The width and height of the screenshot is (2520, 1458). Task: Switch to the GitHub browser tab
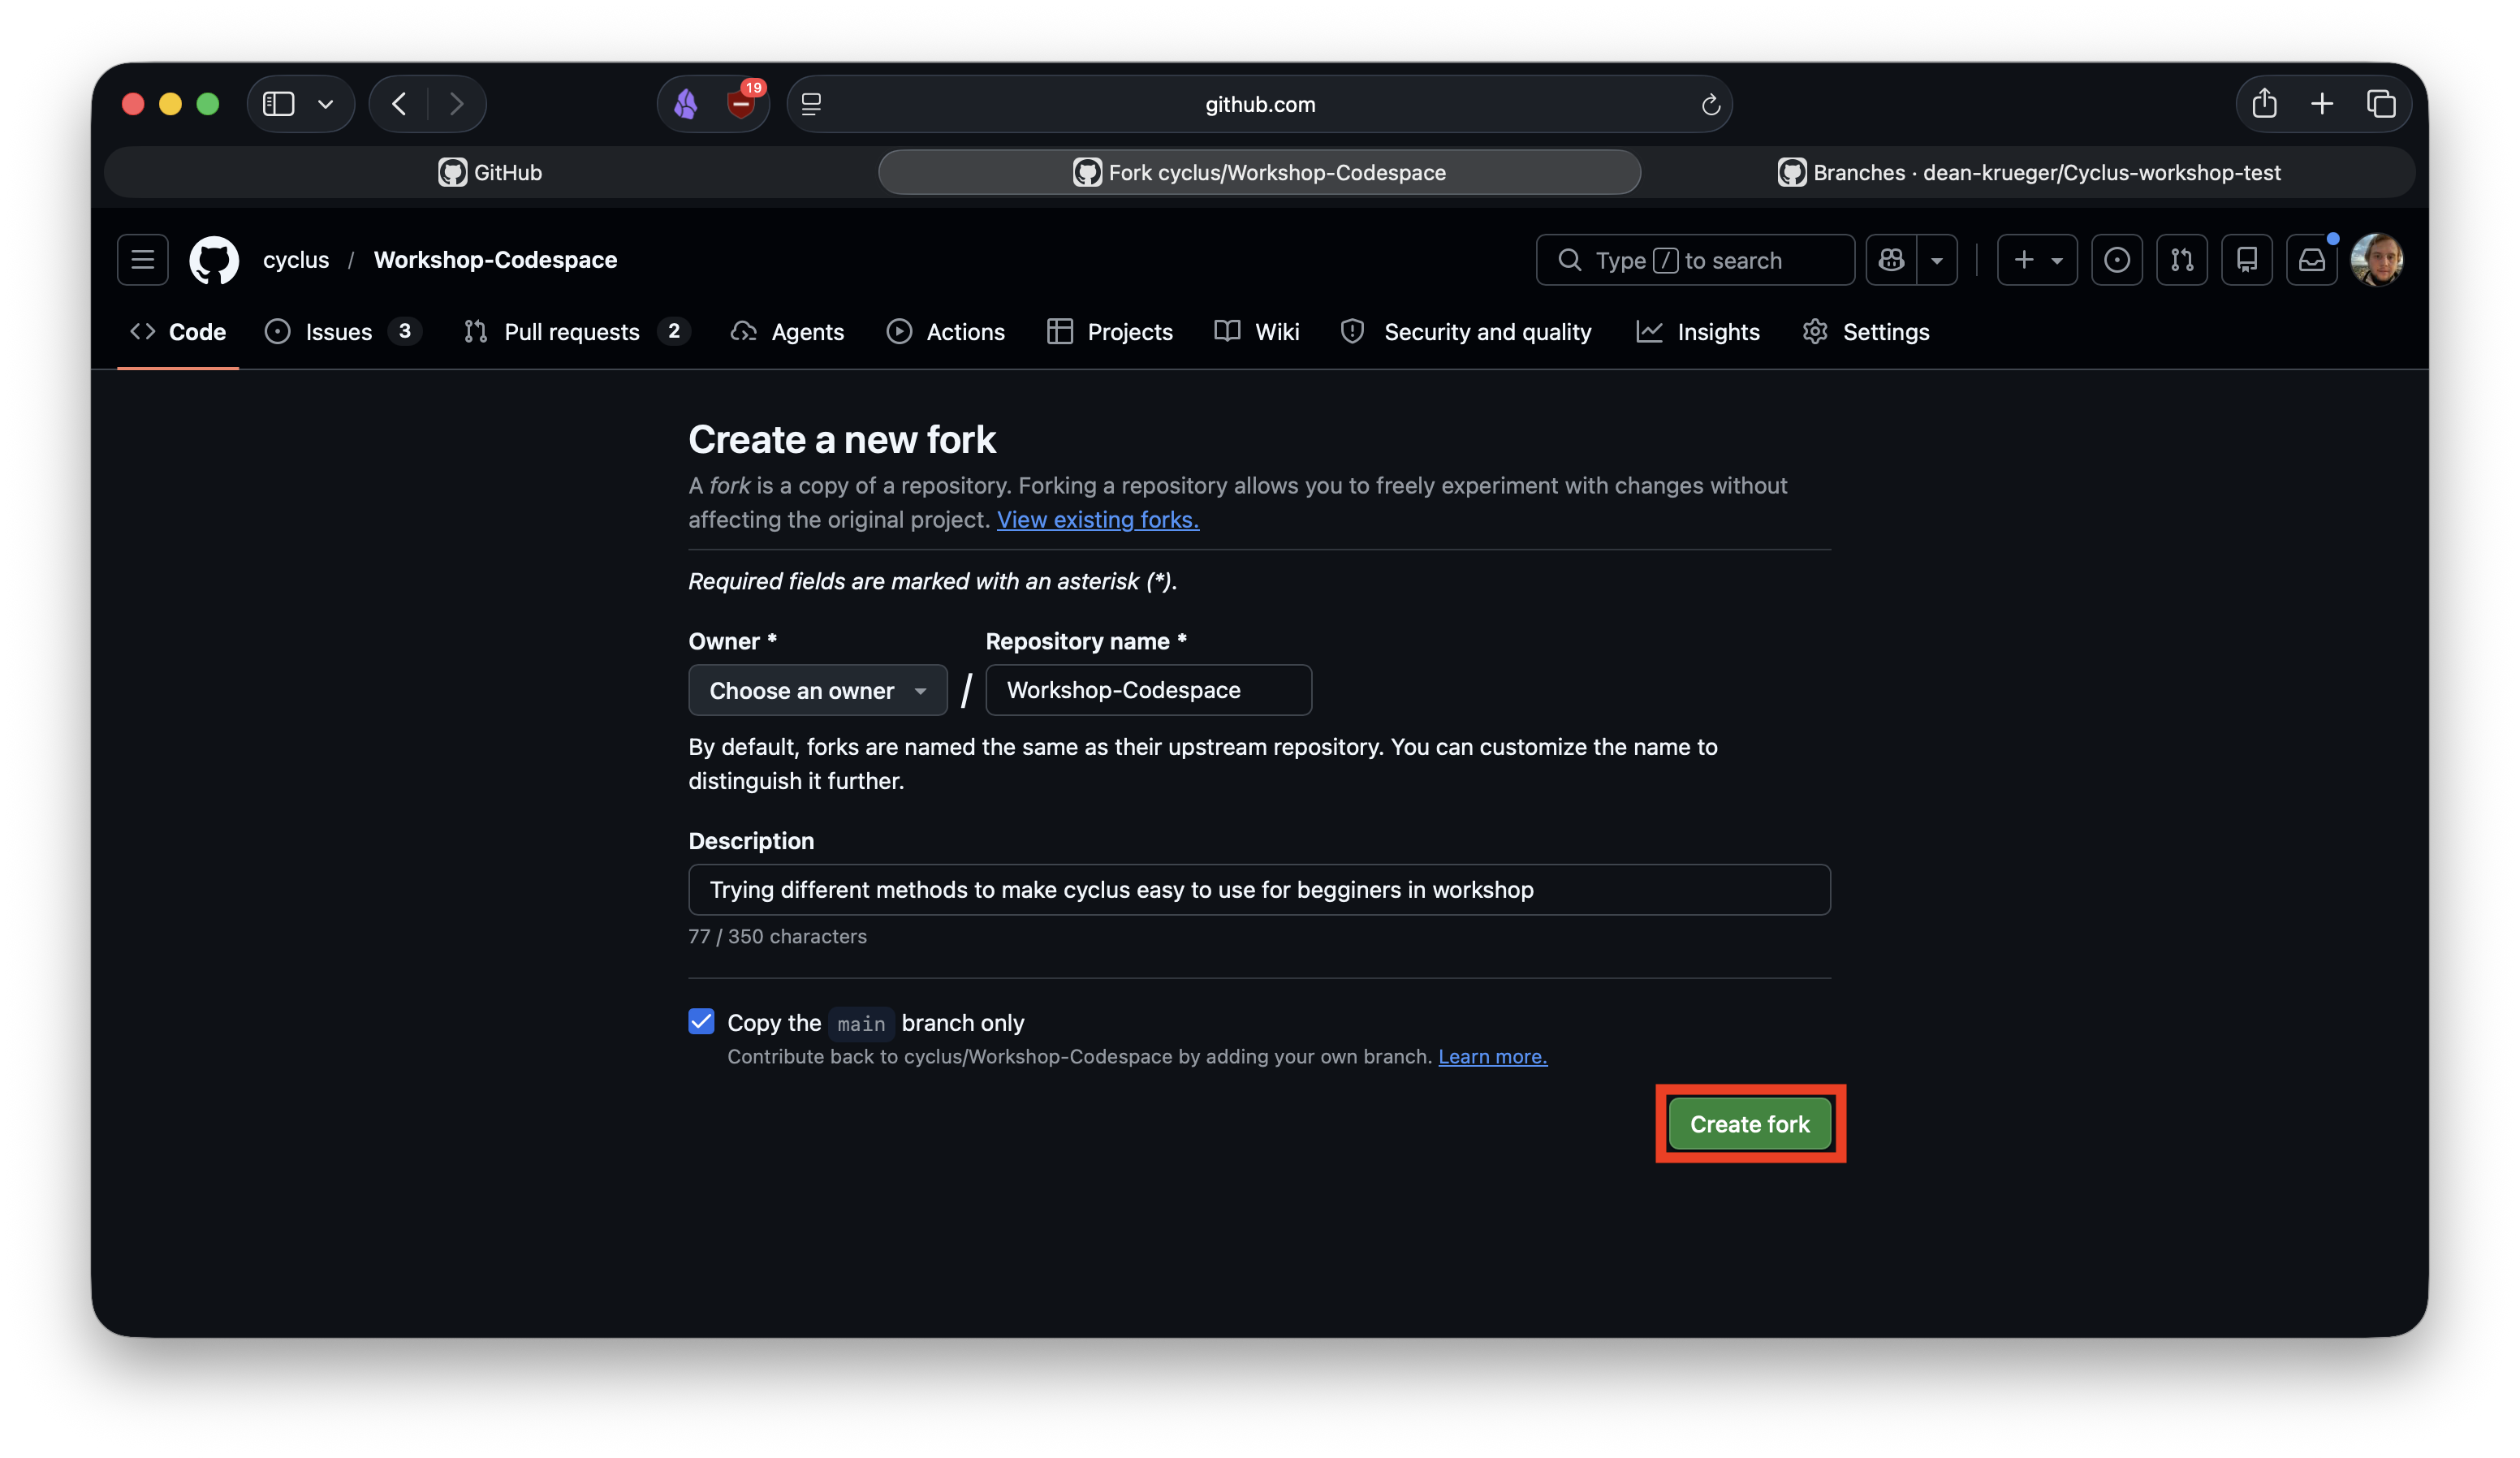tap(490, 172)
